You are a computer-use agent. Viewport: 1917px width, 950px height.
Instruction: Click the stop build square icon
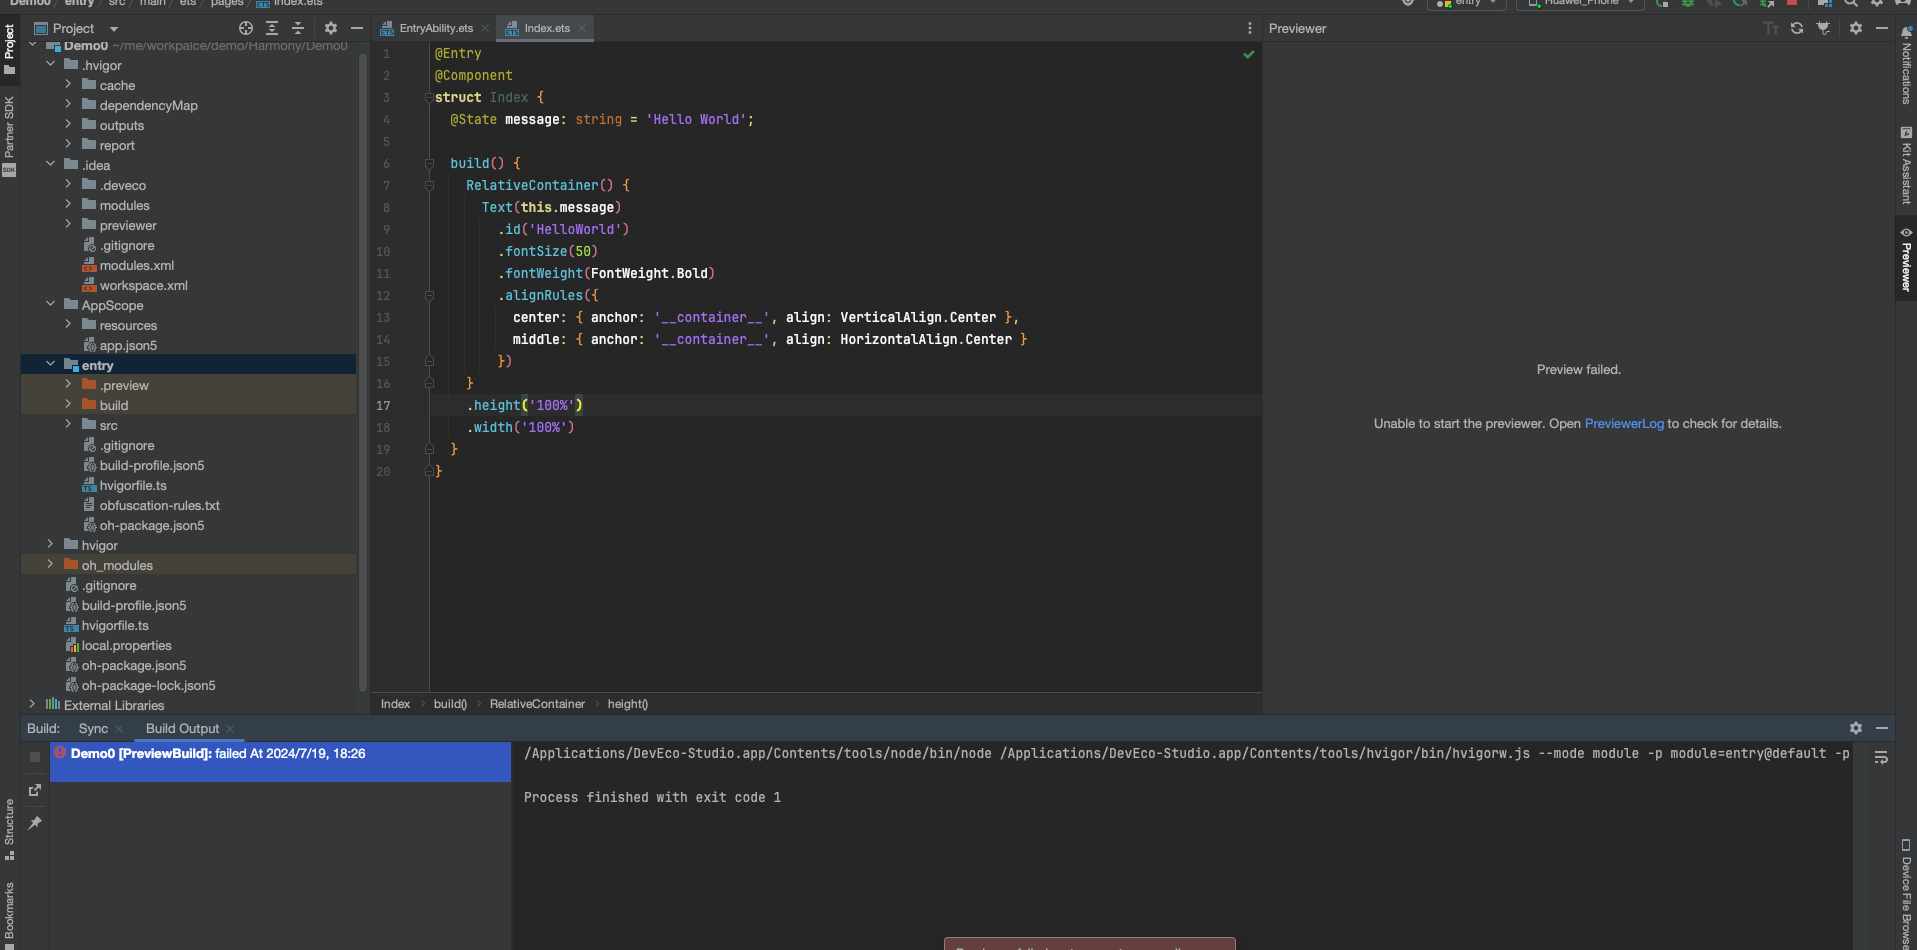pyautogui.click(x=35, y=757)
